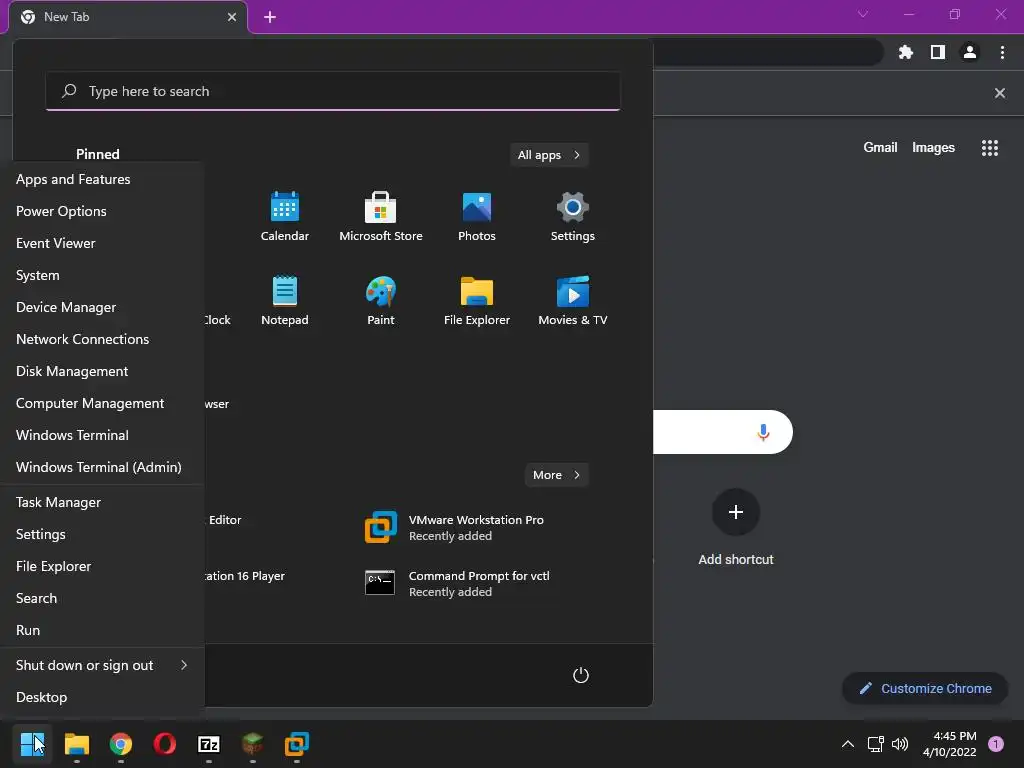The image size is (1024, 768).
Task: Open Event Viewer from context menu
Action: pos(103,243)
